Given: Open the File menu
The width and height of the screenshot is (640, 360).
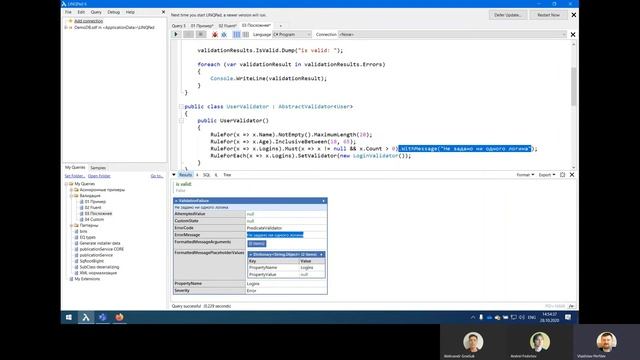Looking at the screenshot, I should tap(68, 12).
